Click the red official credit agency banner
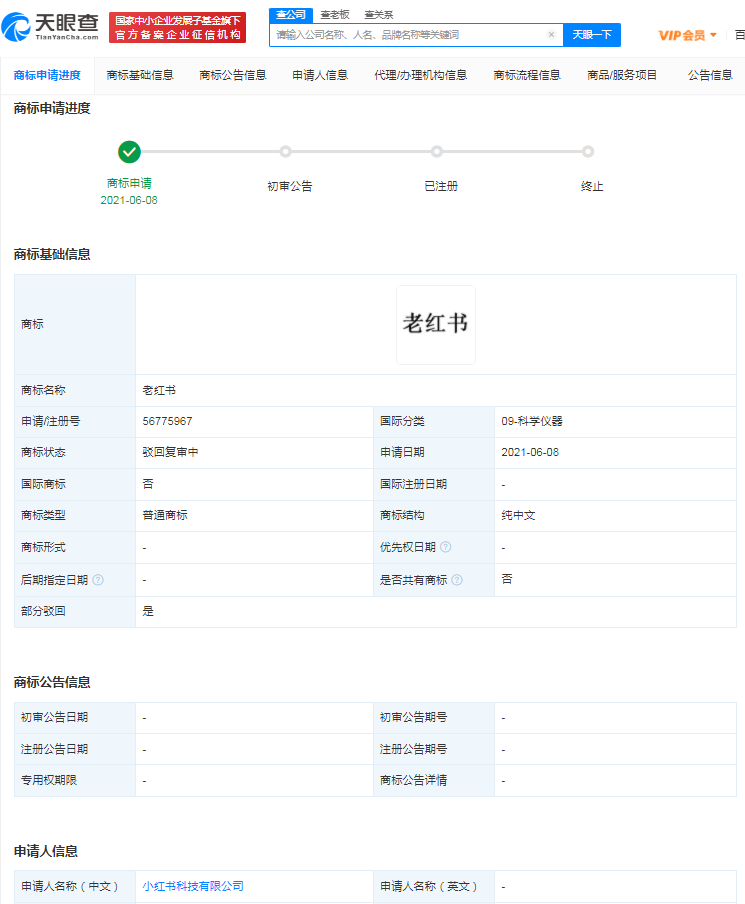 point(178,28)
